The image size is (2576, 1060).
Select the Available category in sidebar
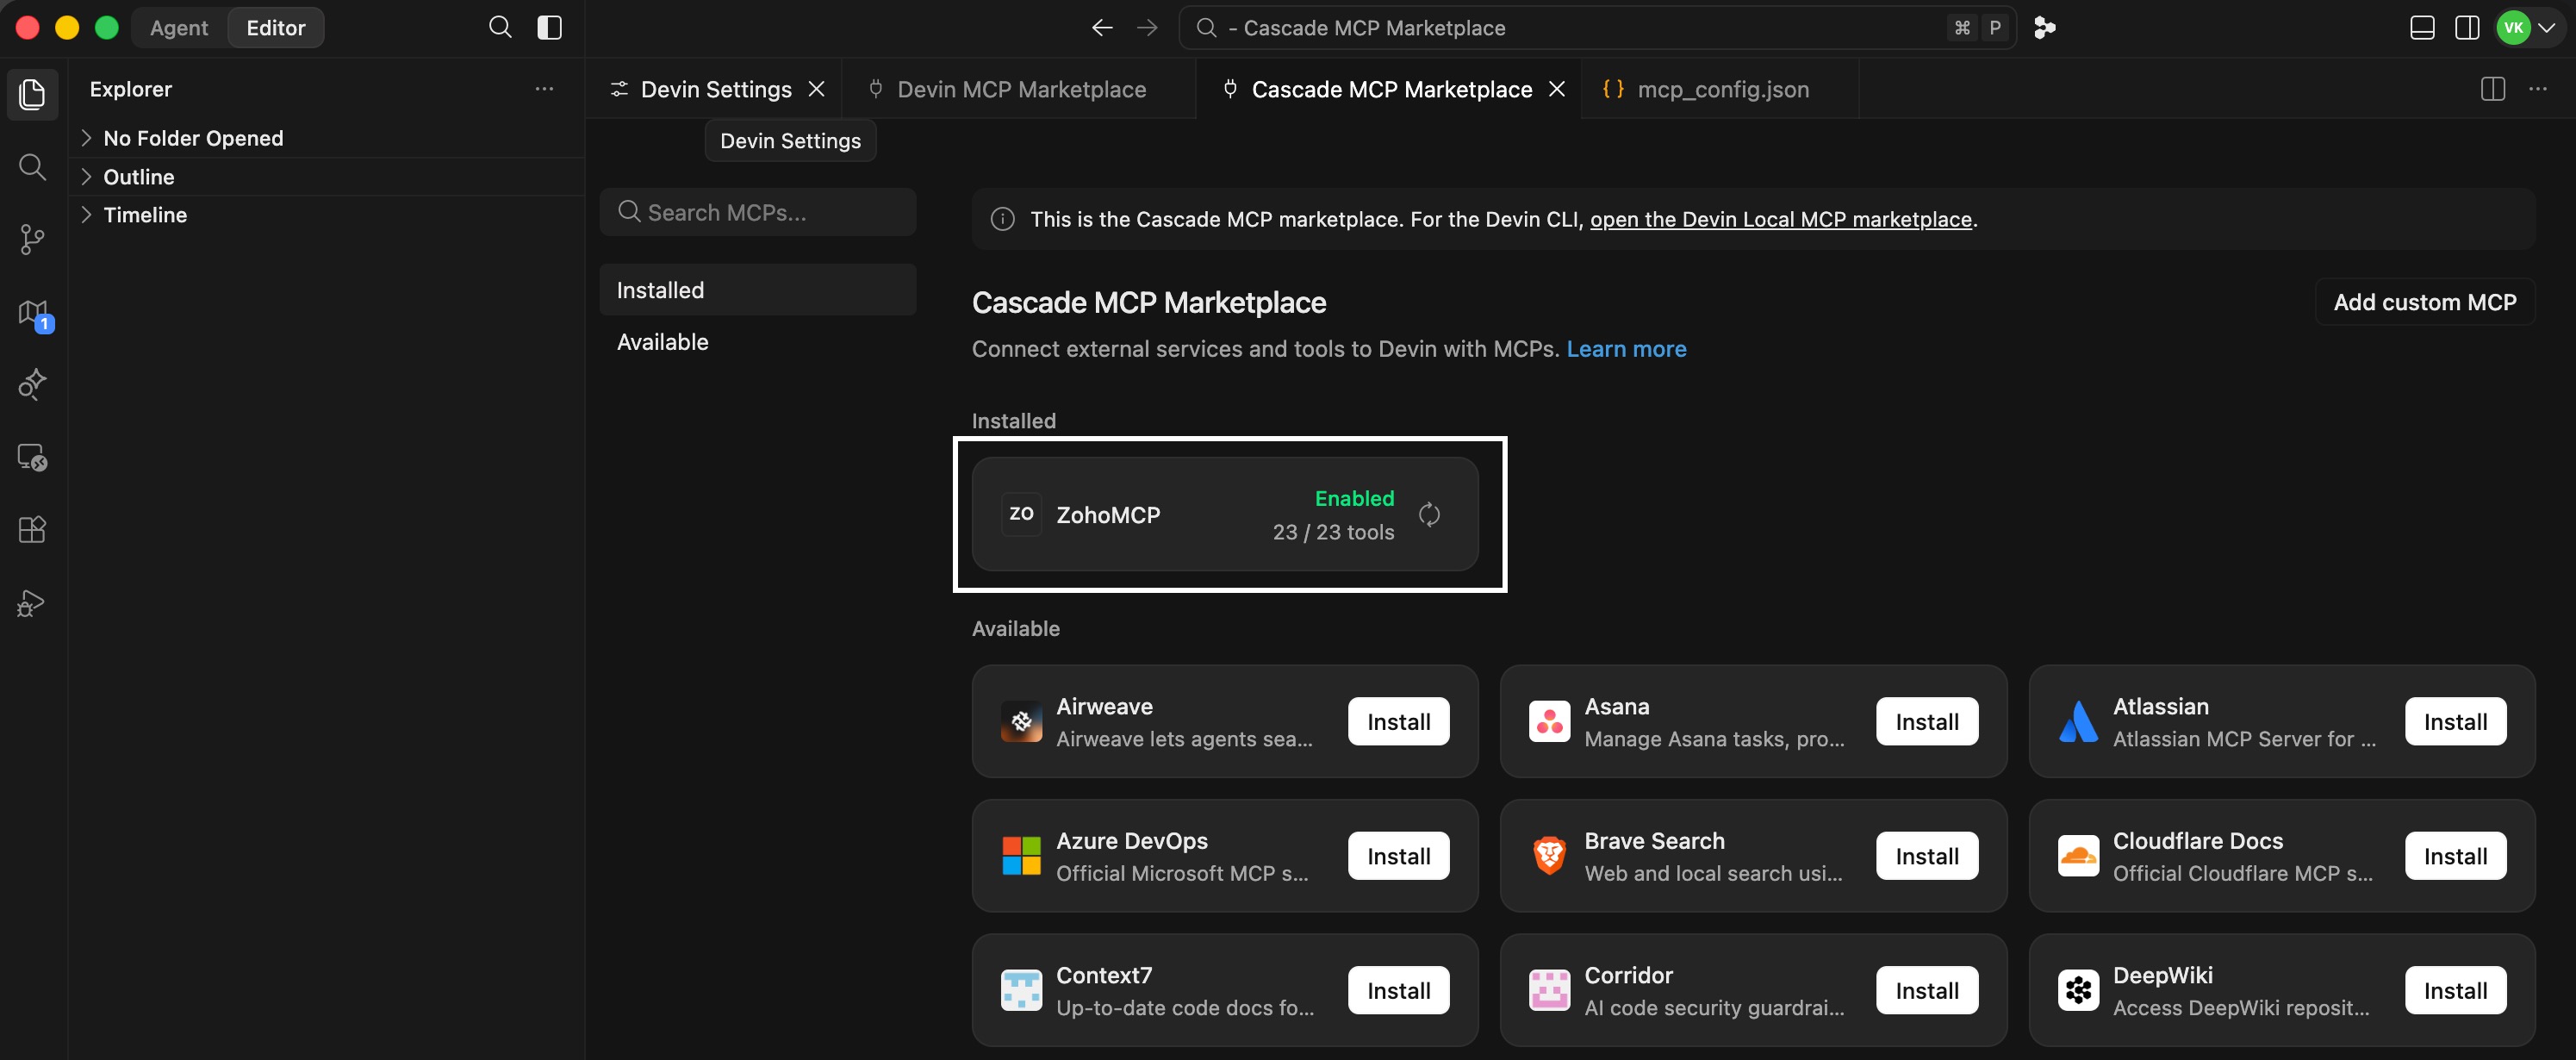point(758,342)
